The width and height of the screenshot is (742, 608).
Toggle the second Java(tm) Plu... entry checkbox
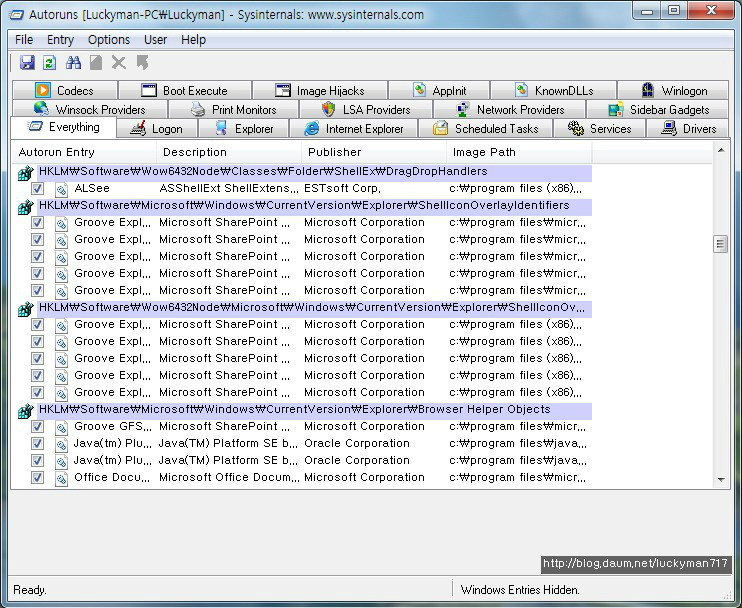pos(37,461)
